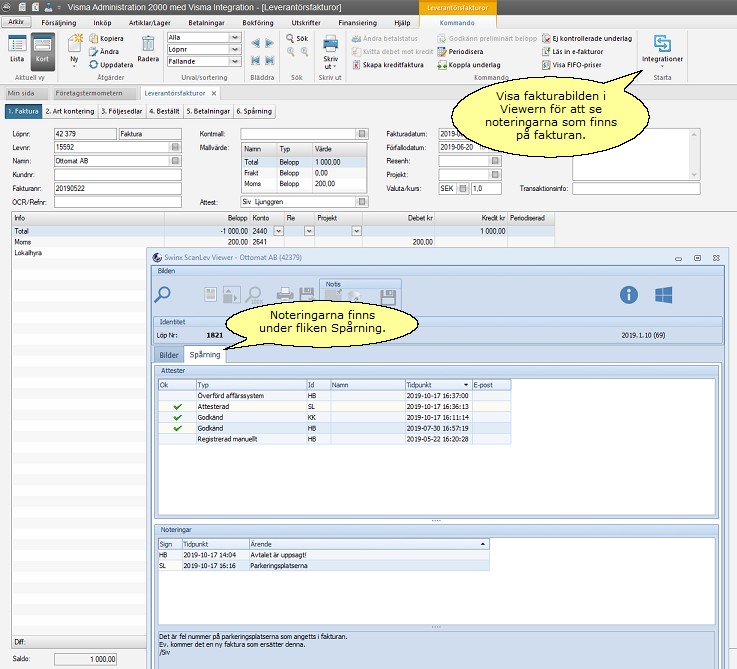Switch to Bilder tab in viewer

pyautogui.click(x=169, y=355)
